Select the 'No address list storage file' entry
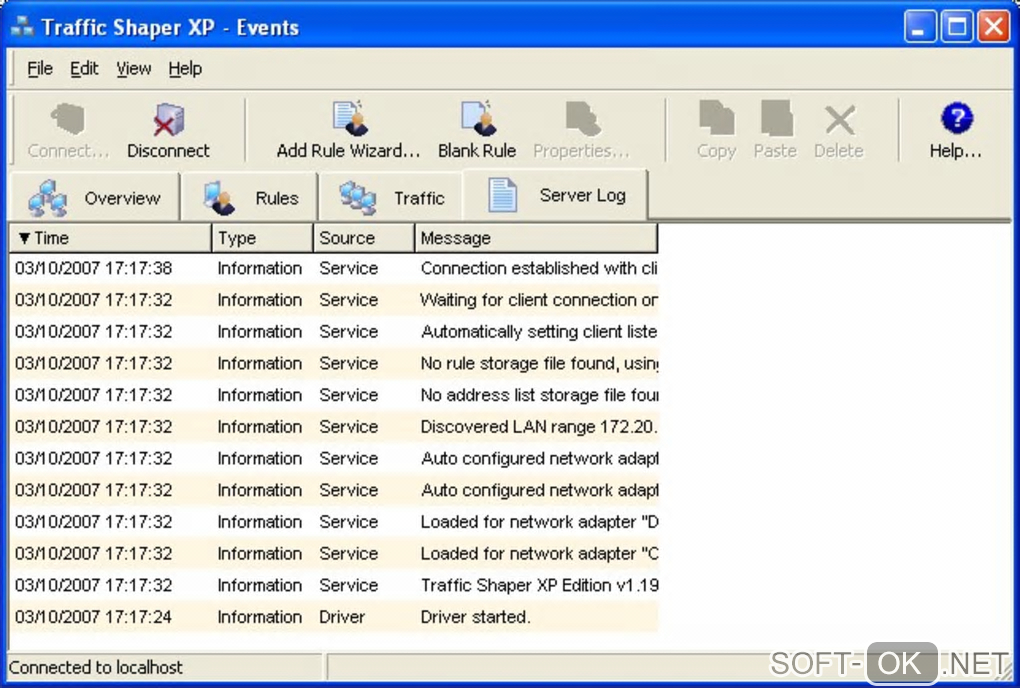Viewport: 1020px width, 688px height. pos(334,395)
